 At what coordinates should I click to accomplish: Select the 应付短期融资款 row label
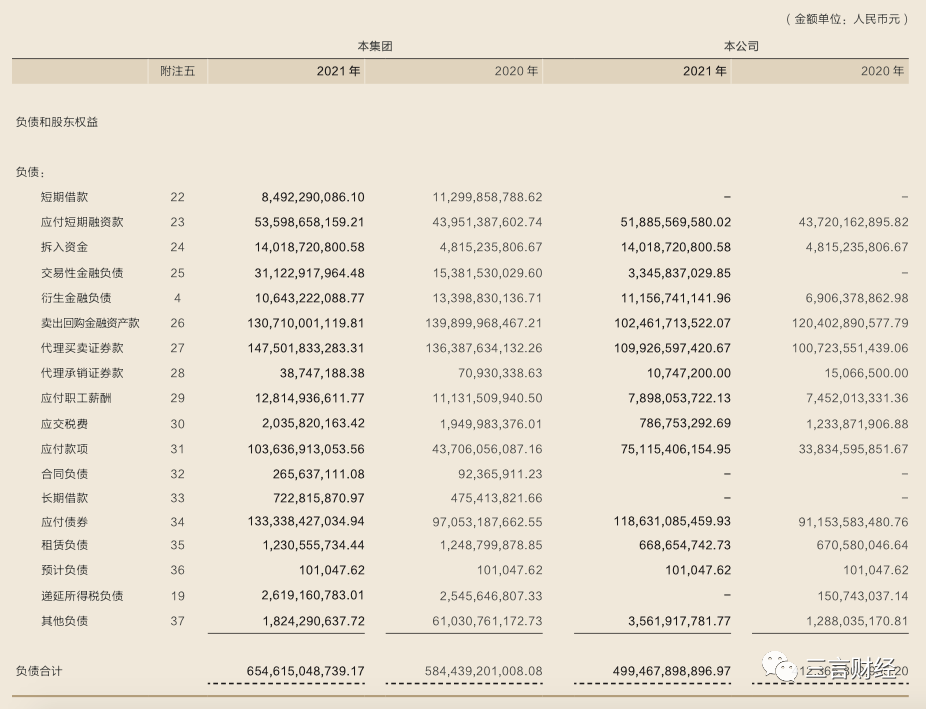(x=82, y=222)
